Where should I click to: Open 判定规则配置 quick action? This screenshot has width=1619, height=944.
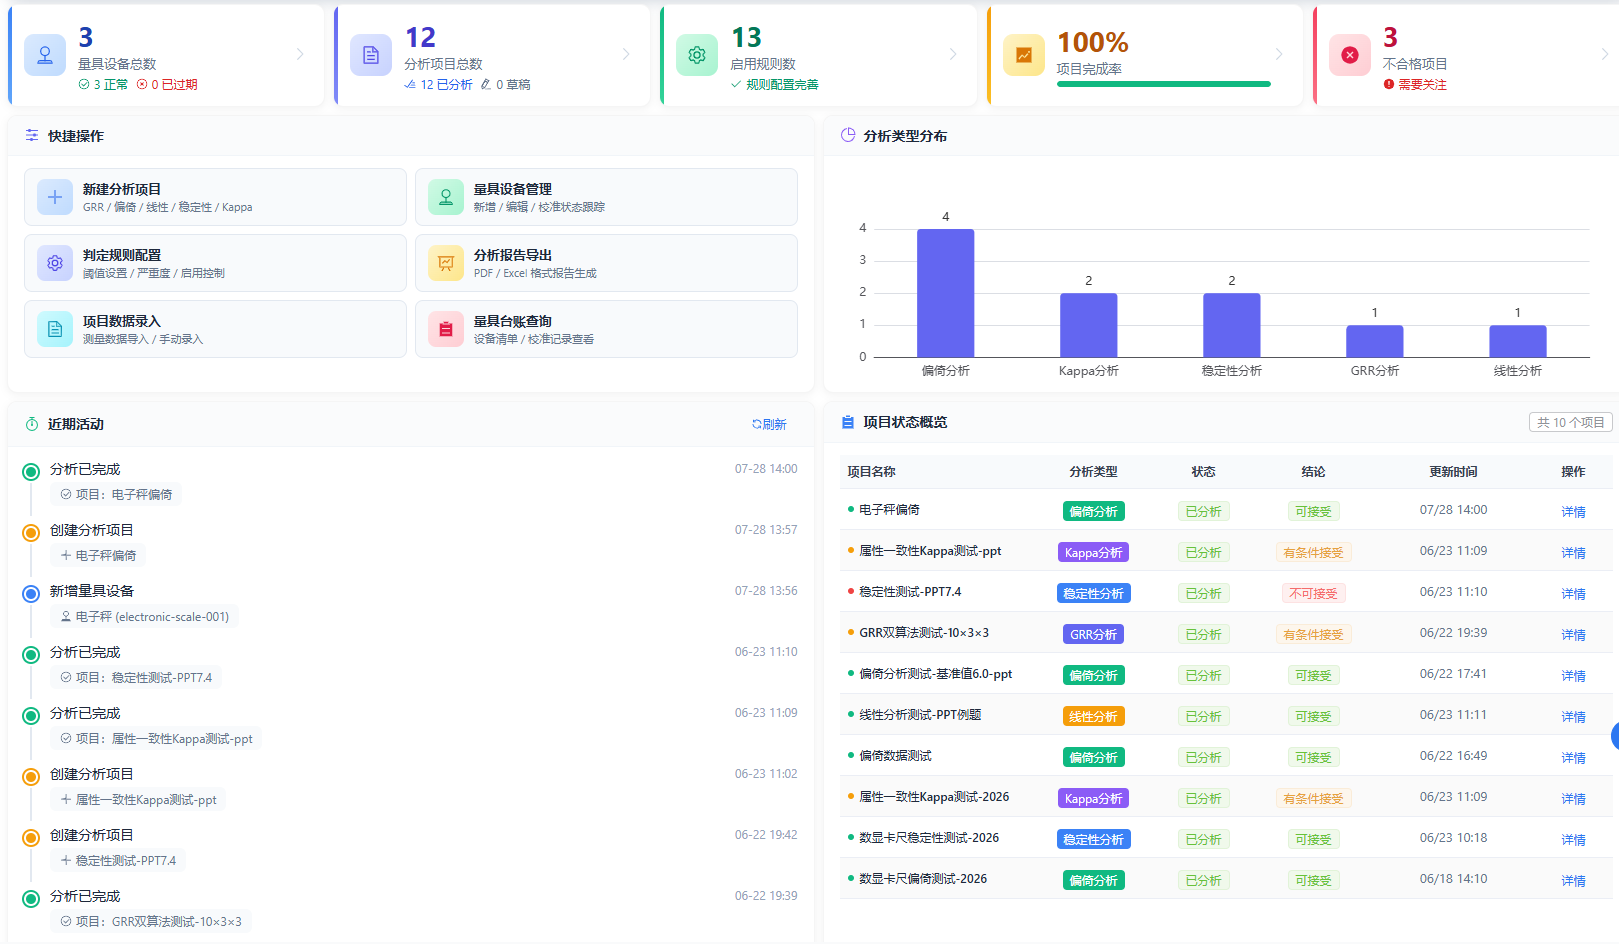click(x=215, y=263)
